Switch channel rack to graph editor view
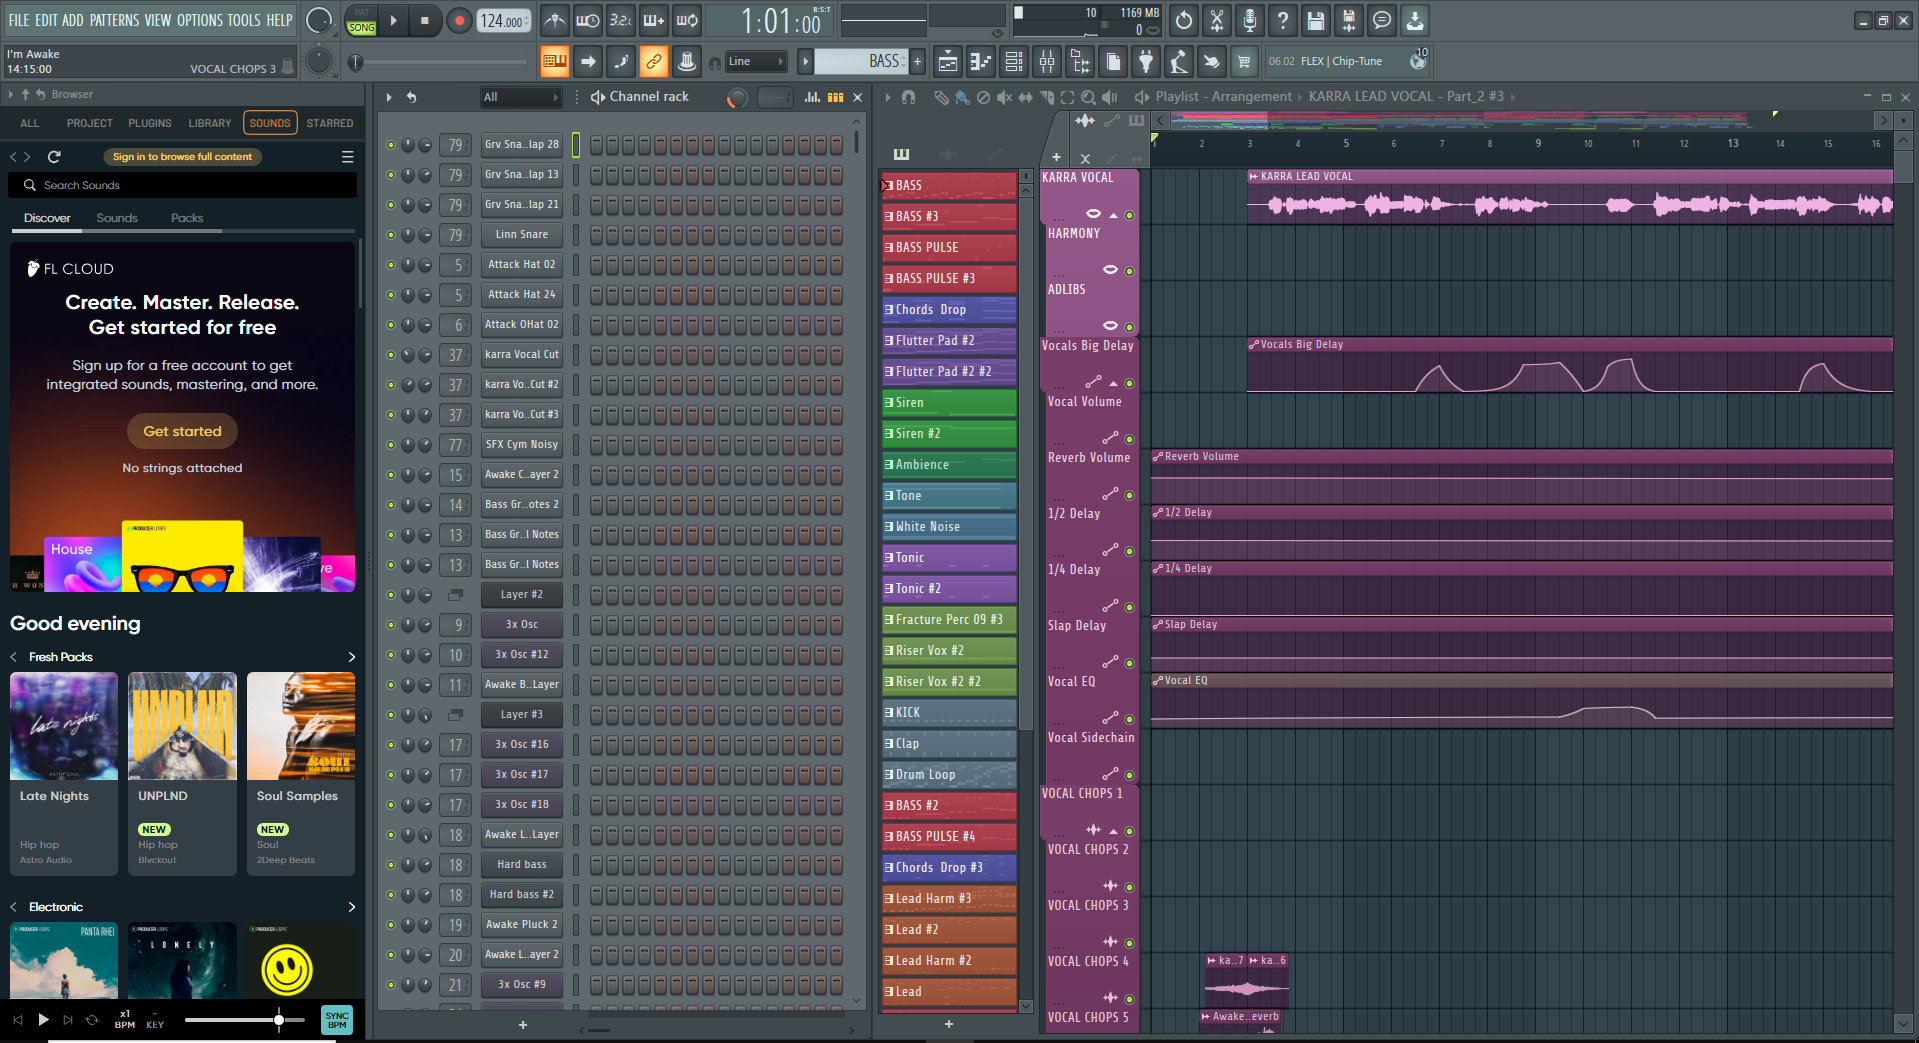This screenshot has height=1043, width=1919. pyautogui.click(x=812, y=98)
